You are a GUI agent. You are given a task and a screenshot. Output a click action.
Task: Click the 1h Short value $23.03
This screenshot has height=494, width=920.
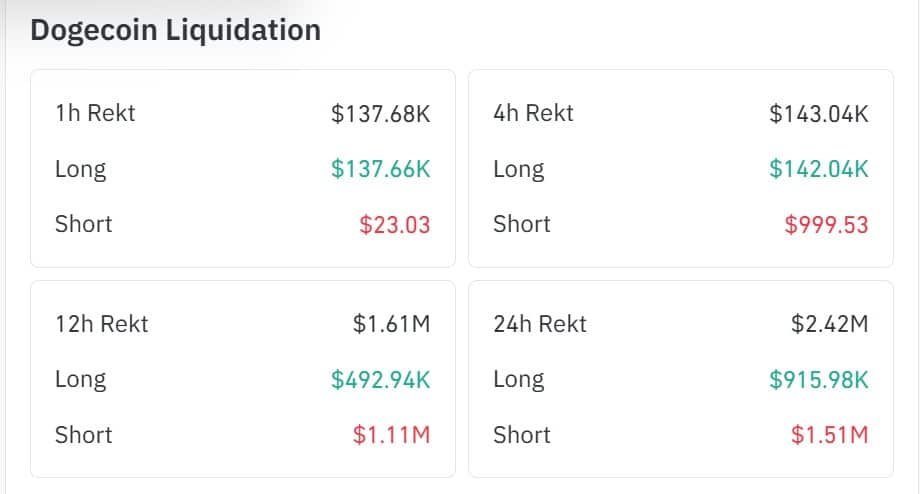395,225
